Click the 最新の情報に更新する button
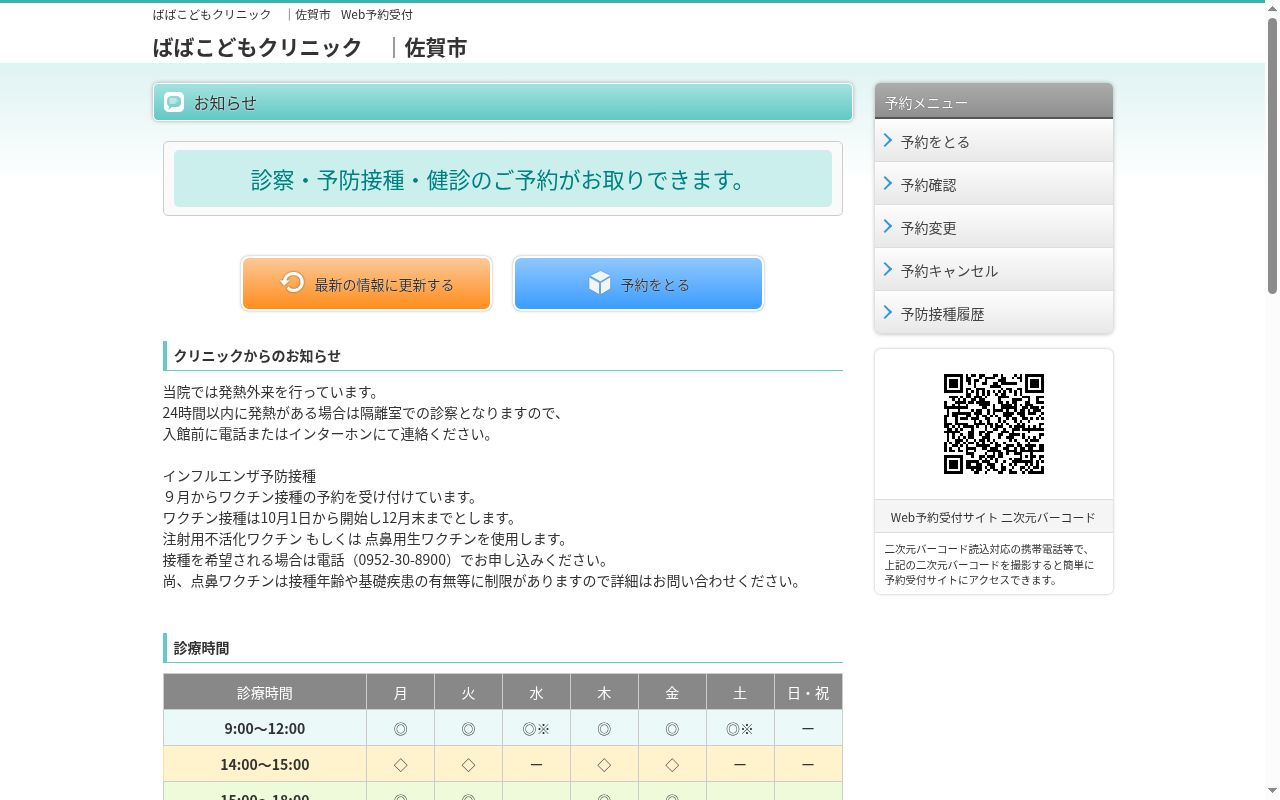This screenshot has height=800, width=1280. [x=367, y=284]
